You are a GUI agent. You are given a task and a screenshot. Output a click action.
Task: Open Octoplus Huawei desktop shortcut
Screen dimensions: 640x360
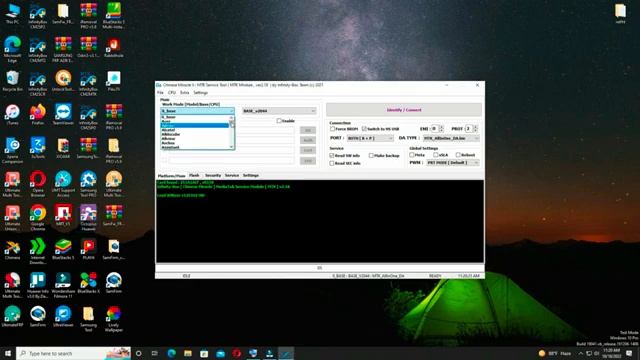[88, 218]
